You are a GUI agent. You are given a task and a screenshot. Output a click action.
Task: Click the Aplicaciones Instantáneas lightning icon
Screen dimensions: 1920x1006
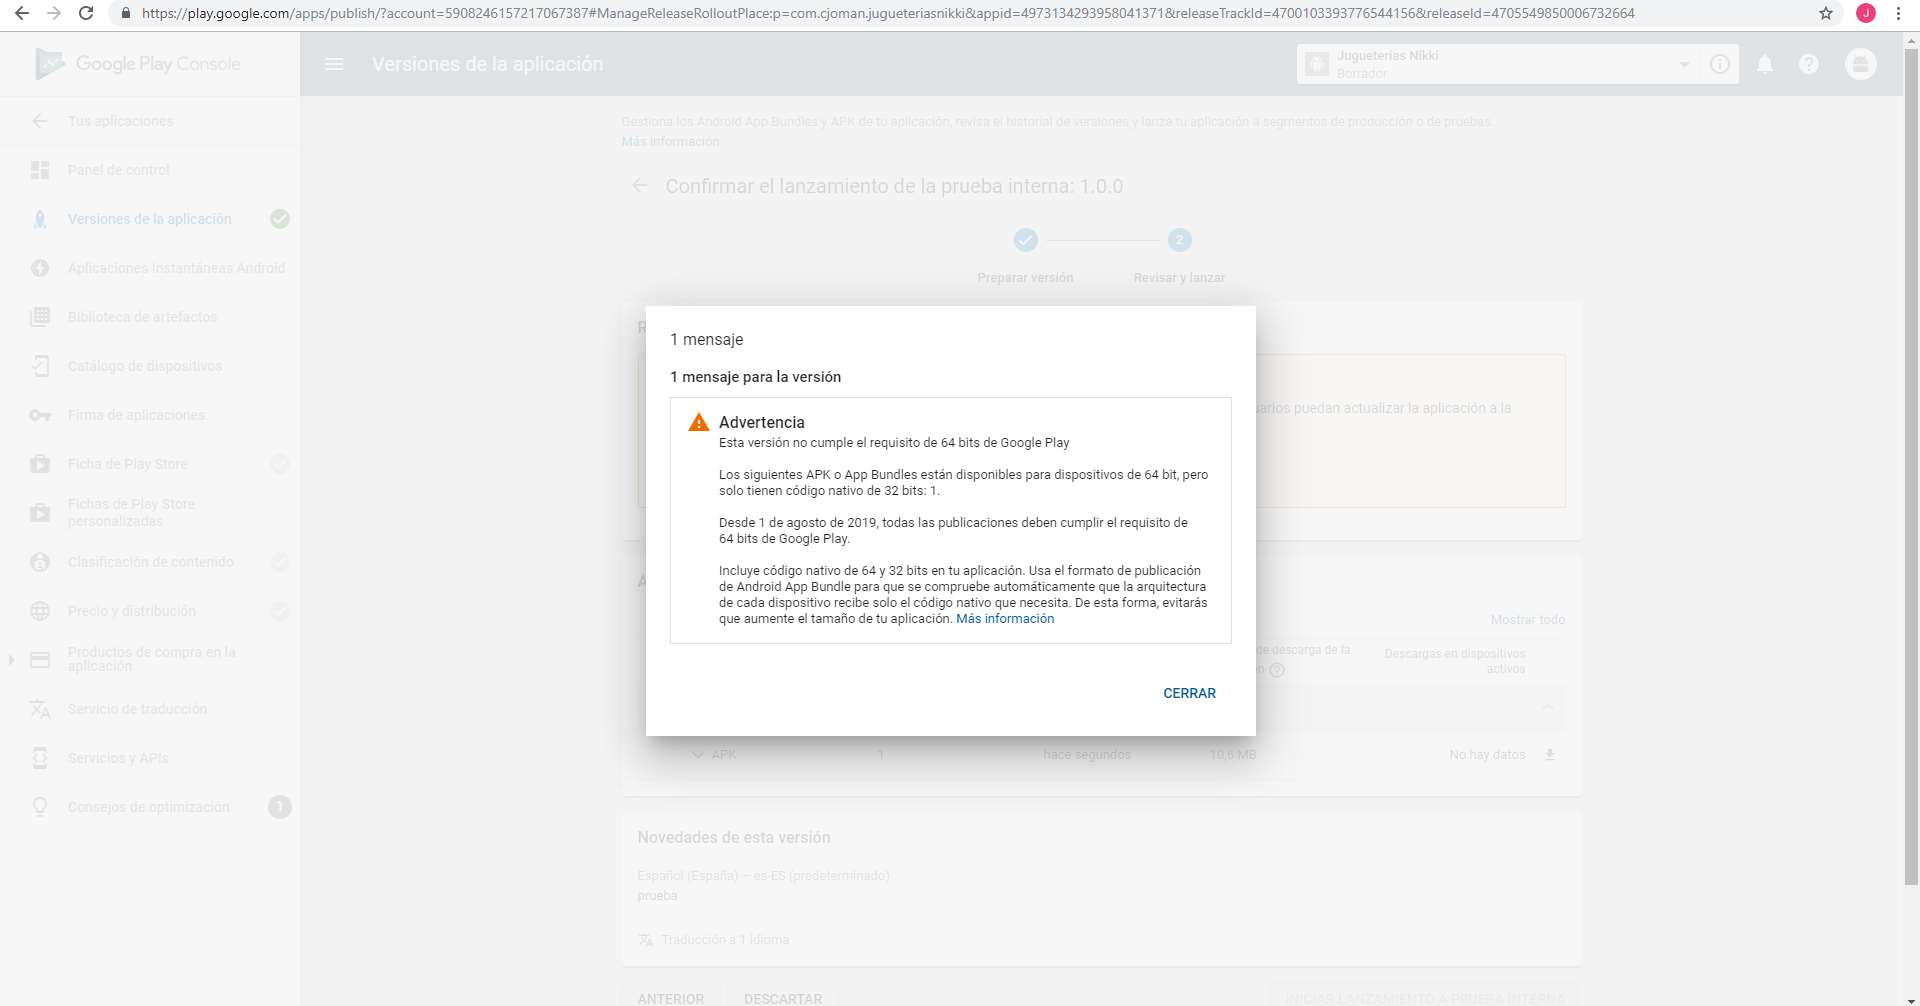coord(40,268)
